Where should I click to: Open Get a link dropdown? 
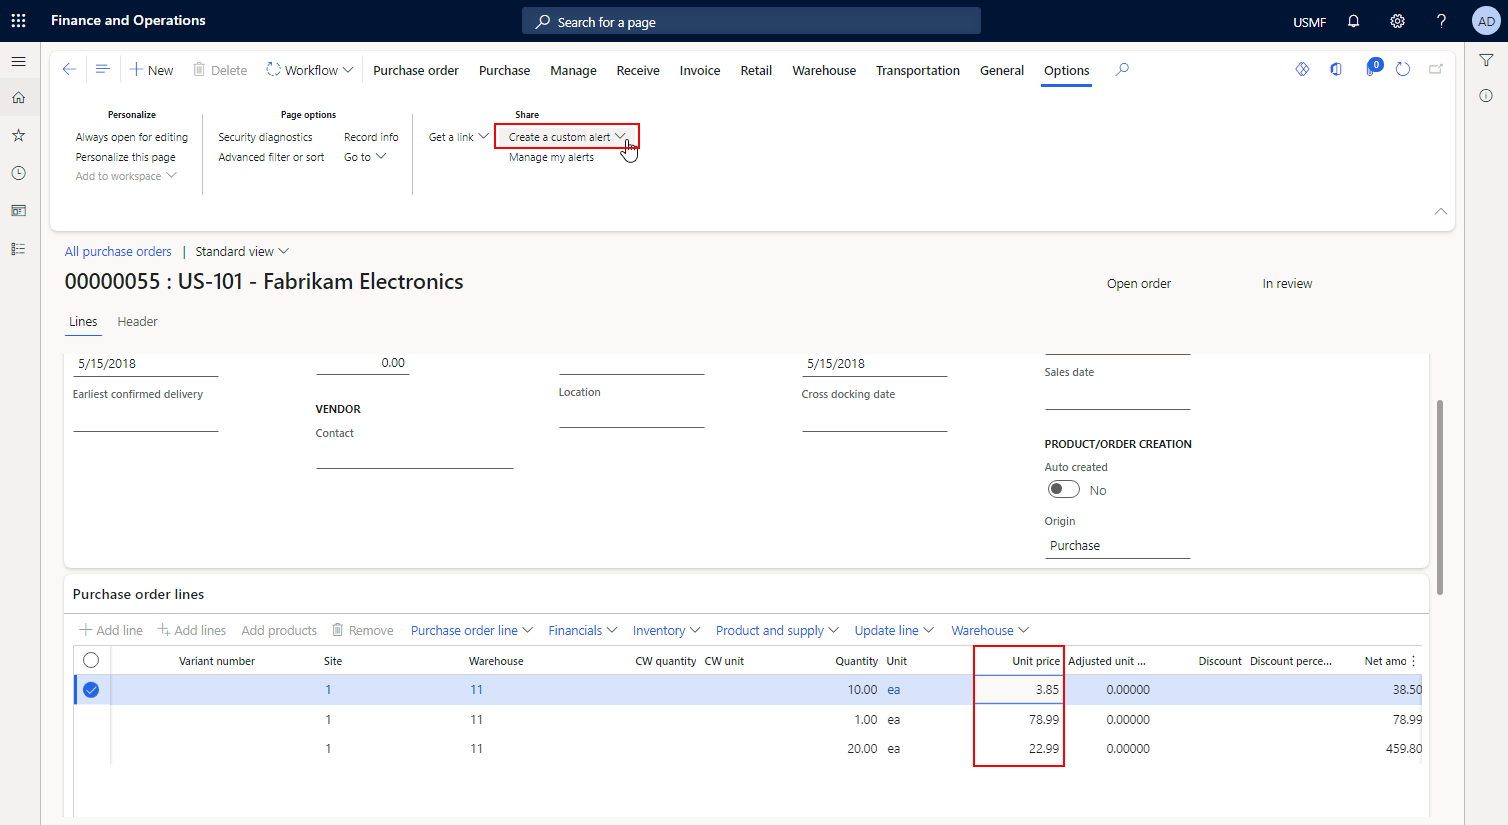click(458, 137)
